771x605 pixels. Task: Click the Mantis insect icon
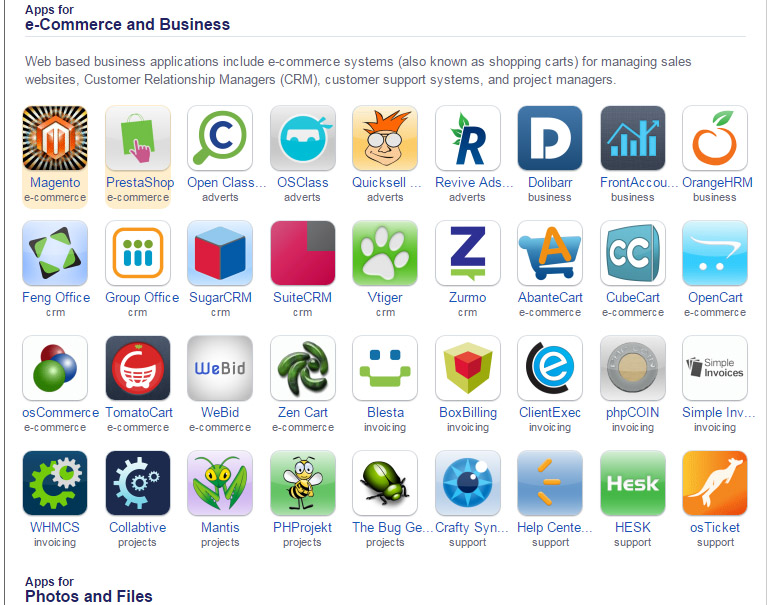[x=220, y=483]
